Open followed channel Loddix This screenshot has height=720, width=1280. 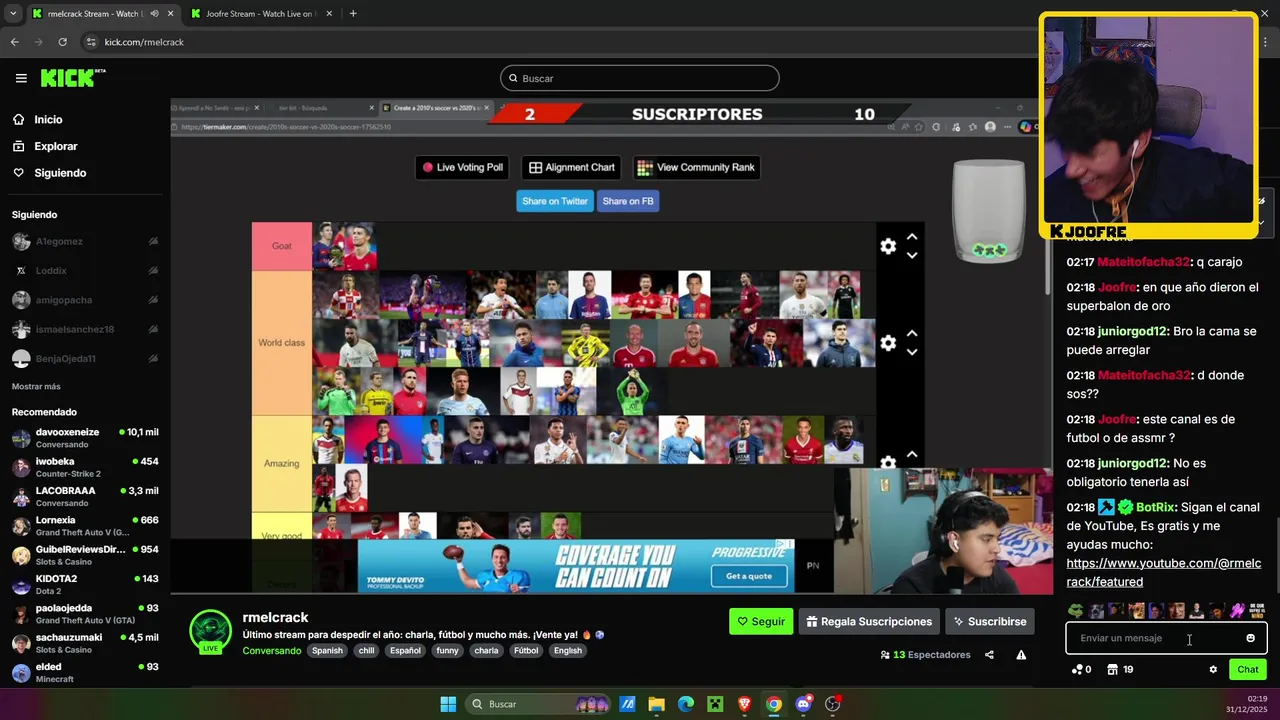coord(85,270)
